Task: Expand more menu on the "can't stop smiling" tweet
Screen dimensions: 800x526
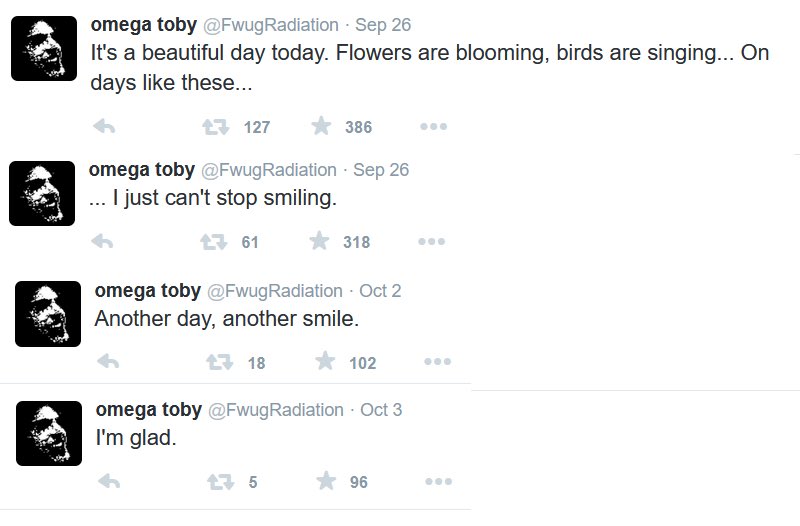Action: pyautogui.click(x=431, y=242)
